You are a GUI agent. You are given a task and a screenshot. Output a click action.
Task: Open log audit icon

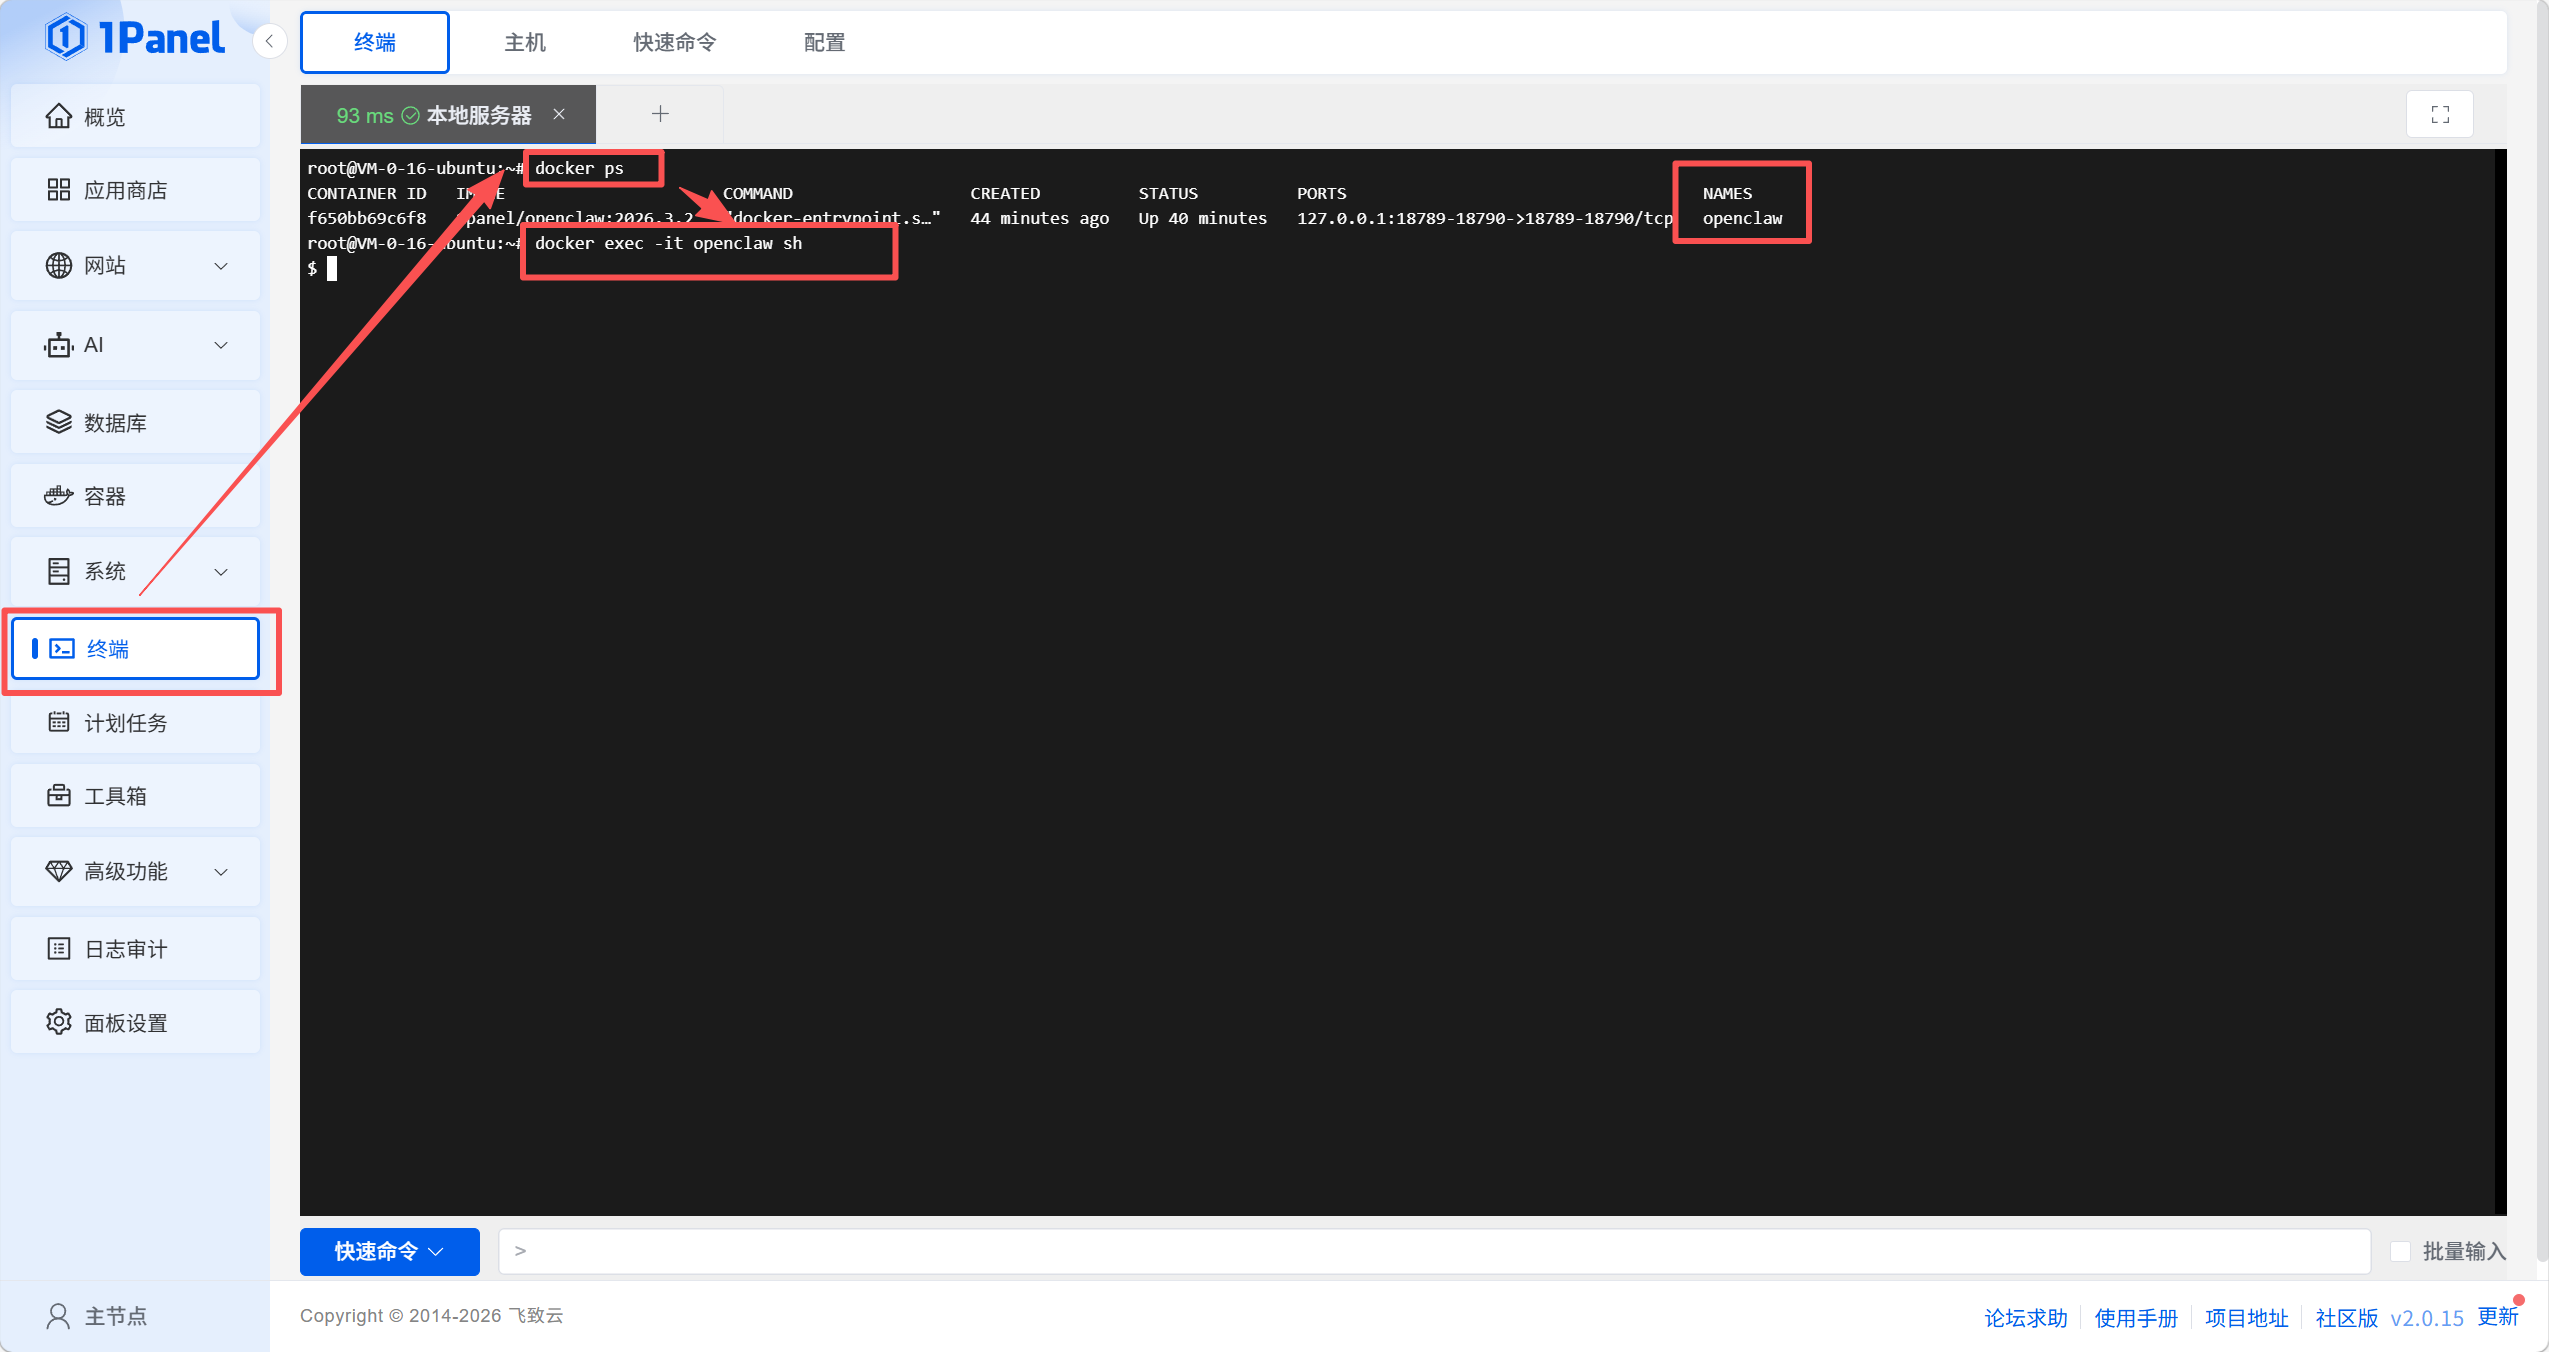(59, 948)
